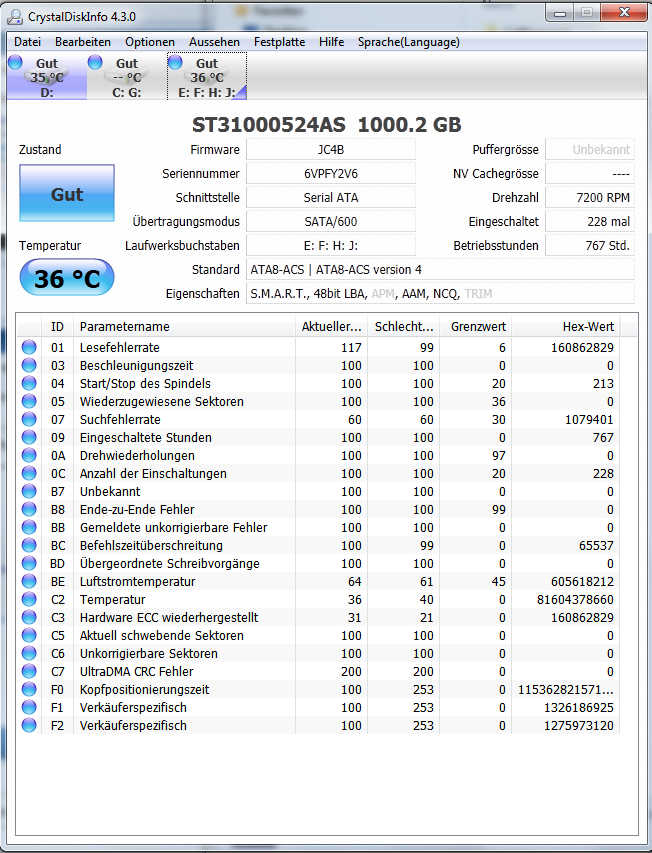This screenshot has height=853, width=652.
Task: Click status orb for Drehwiederholungen row
Action: pos(29,455)
